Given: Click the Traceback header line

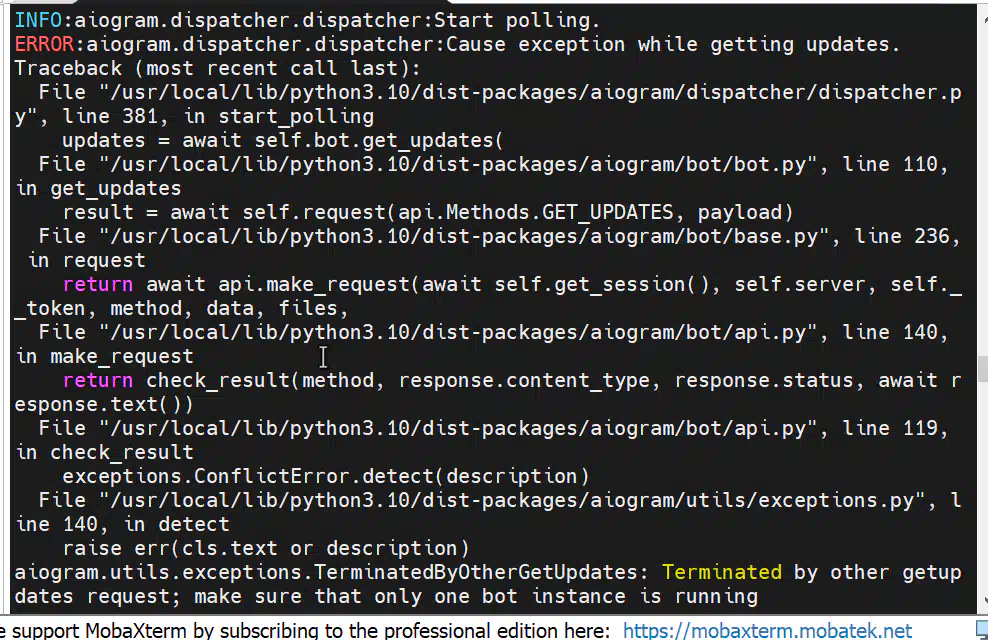Looking at the screenshot, I should (217, 68).
